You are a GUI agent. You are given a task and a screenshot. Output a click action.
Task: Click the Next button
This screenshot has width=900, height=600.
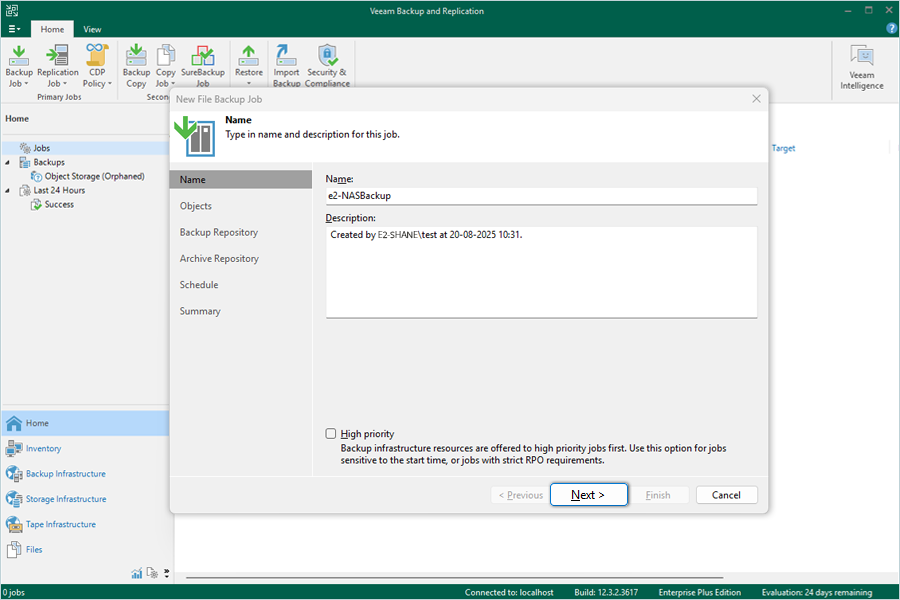588,495
